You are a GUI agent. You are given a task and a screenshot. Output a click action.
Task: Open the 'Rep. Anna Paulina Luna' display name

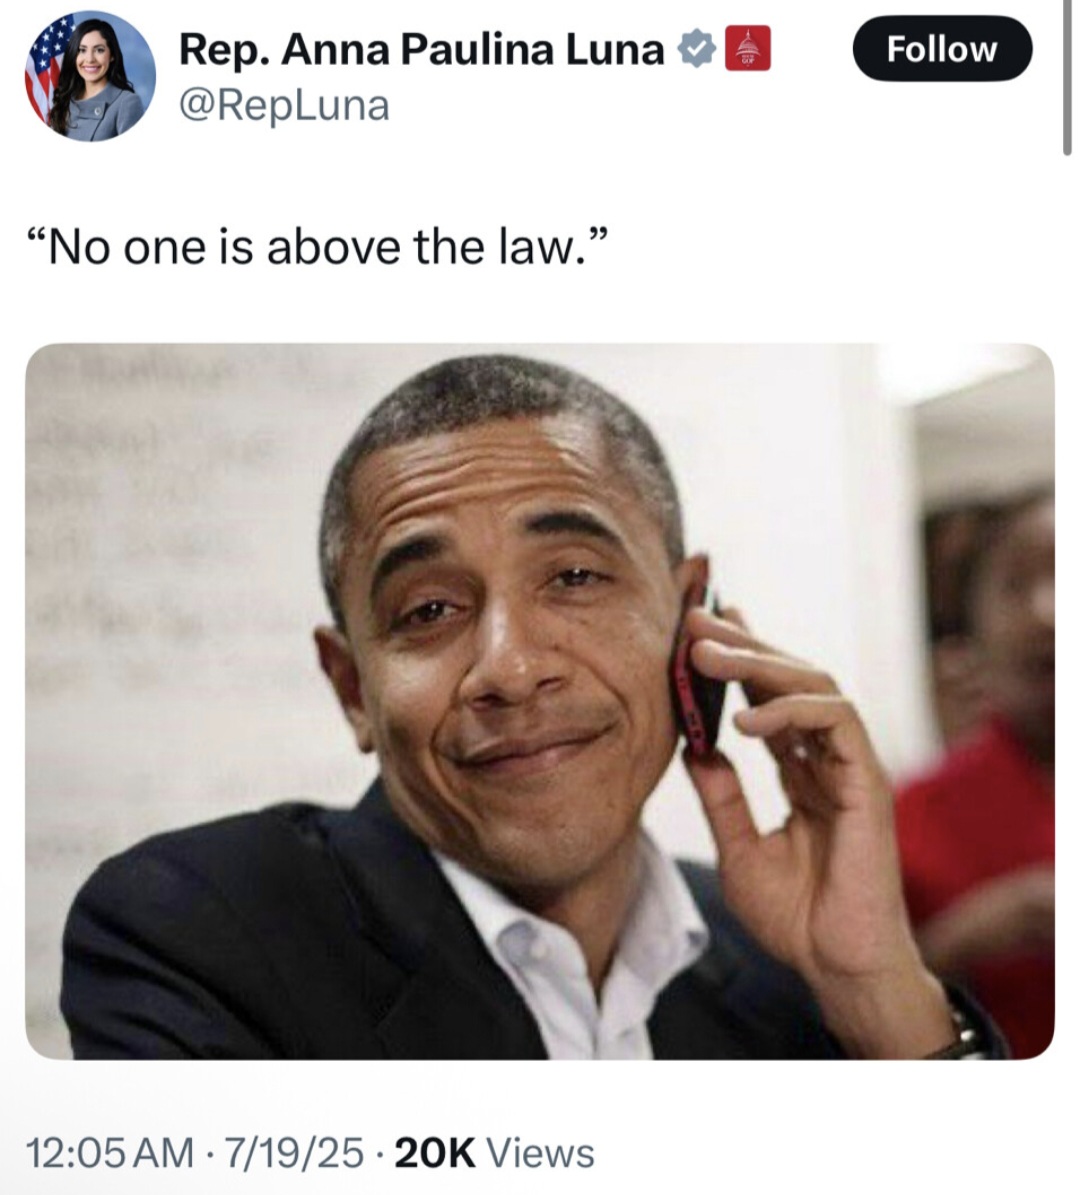pos(421,50)
